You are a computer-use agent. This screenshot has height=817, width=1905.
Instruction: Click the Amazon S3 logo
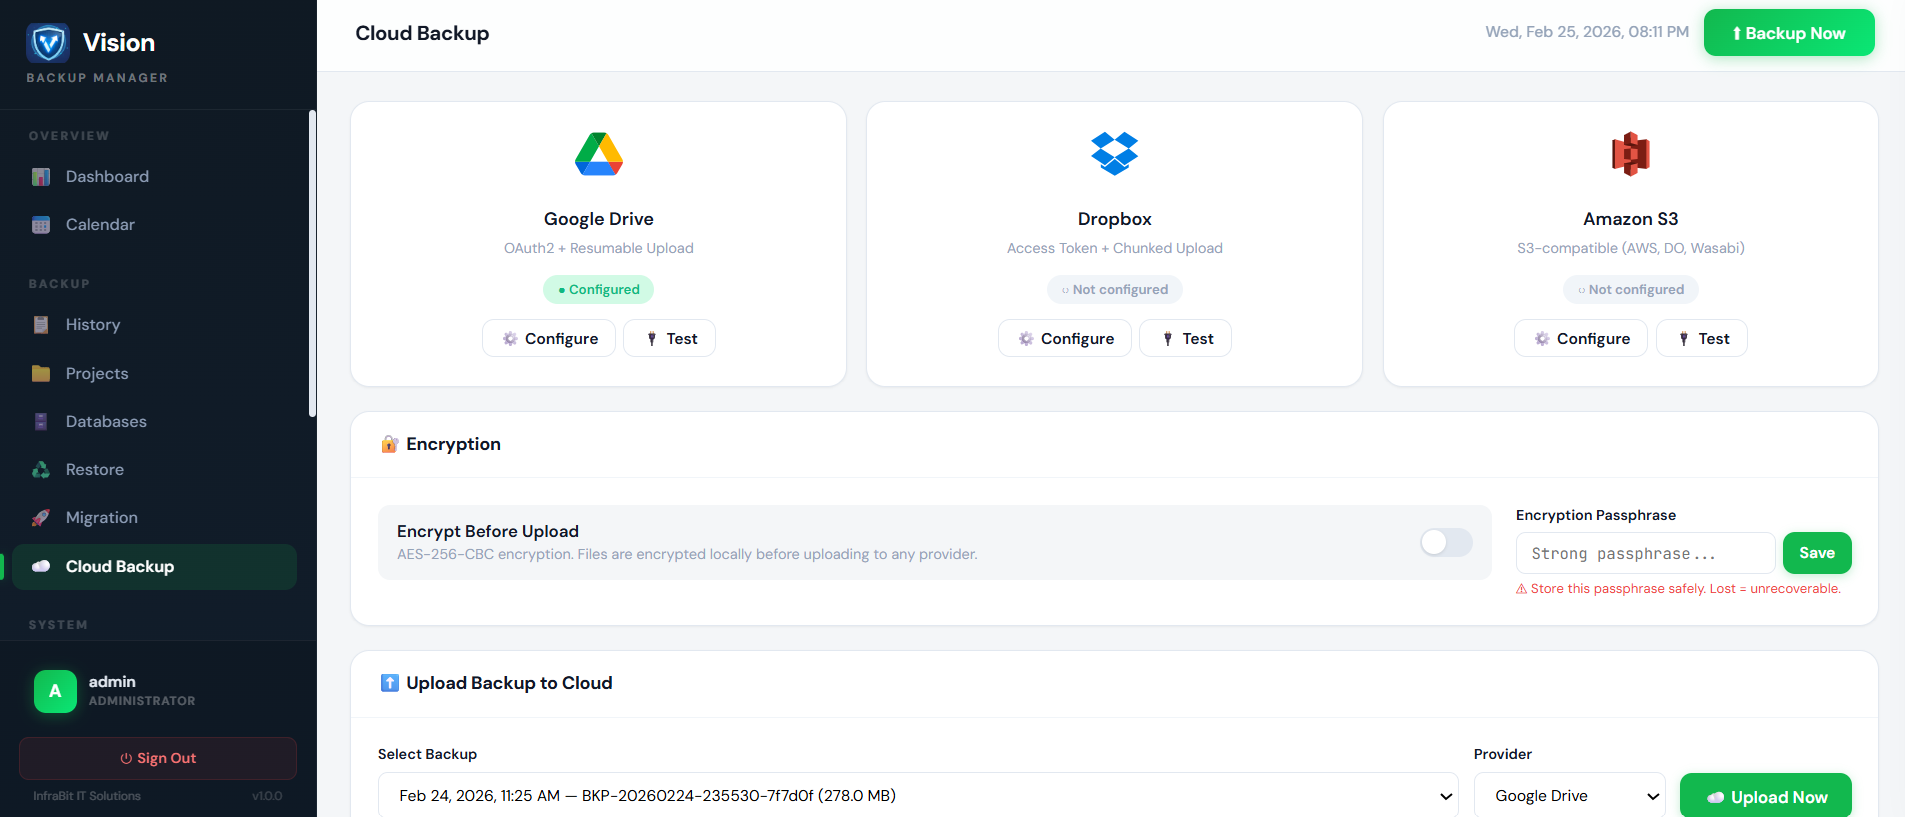[1631, 154]
